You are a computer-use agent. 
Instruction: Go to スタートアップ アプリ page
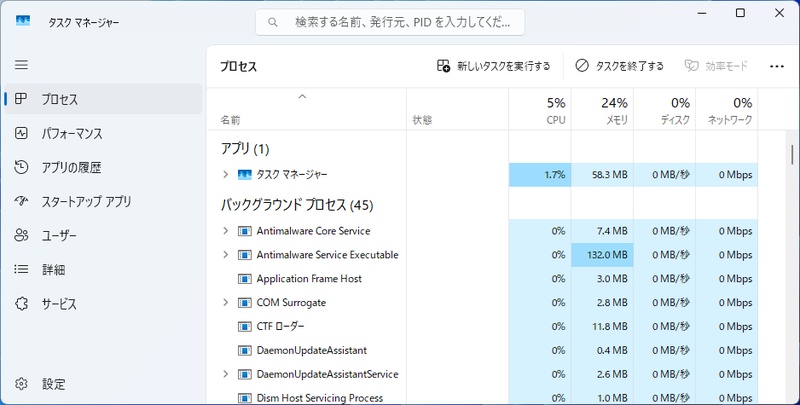pyautogui.click(x=103, y=201)
